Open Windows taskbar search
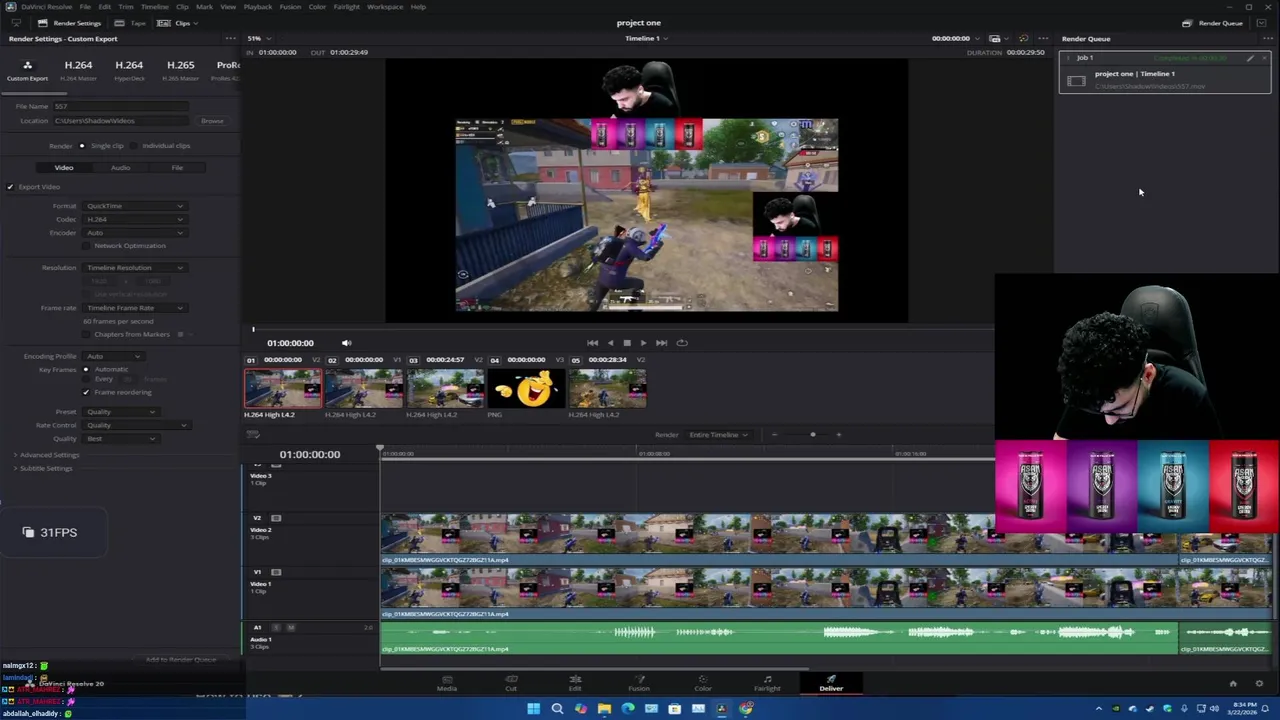 point(557,709)
